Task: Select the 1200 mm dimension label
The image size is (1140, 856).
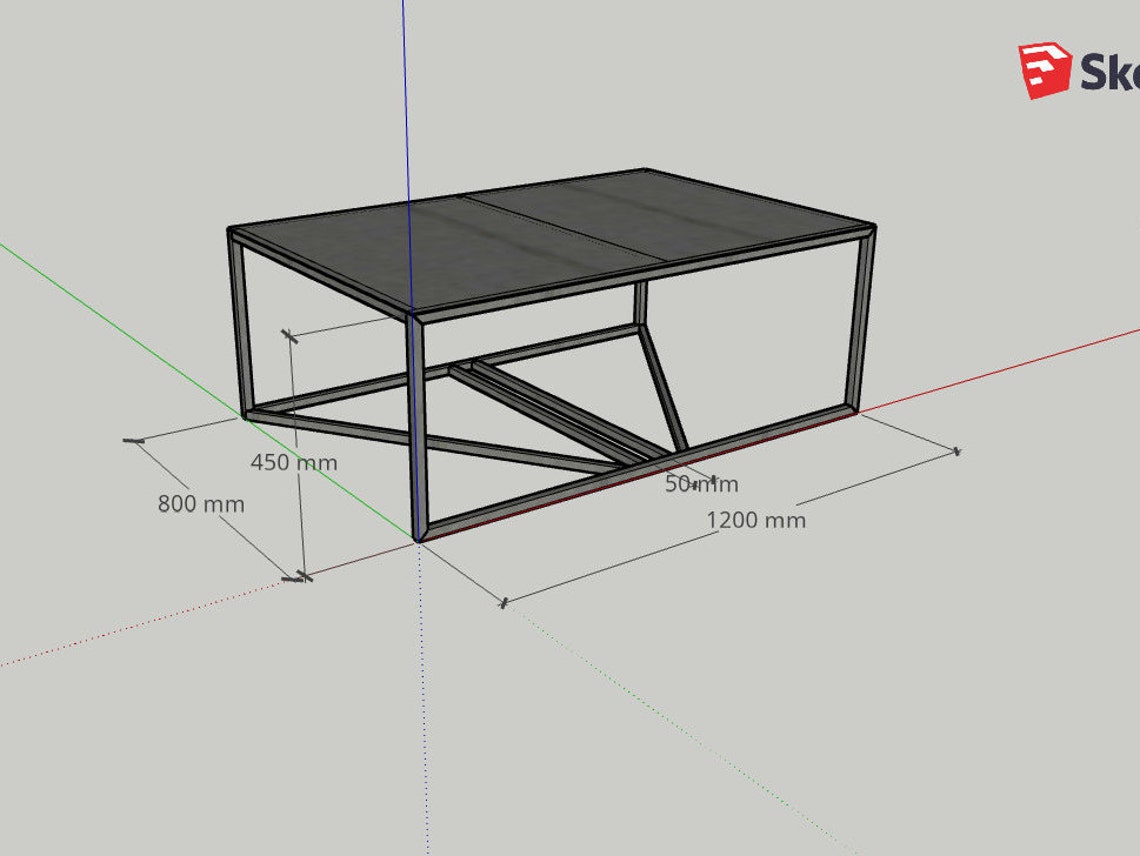Action: 757,518
